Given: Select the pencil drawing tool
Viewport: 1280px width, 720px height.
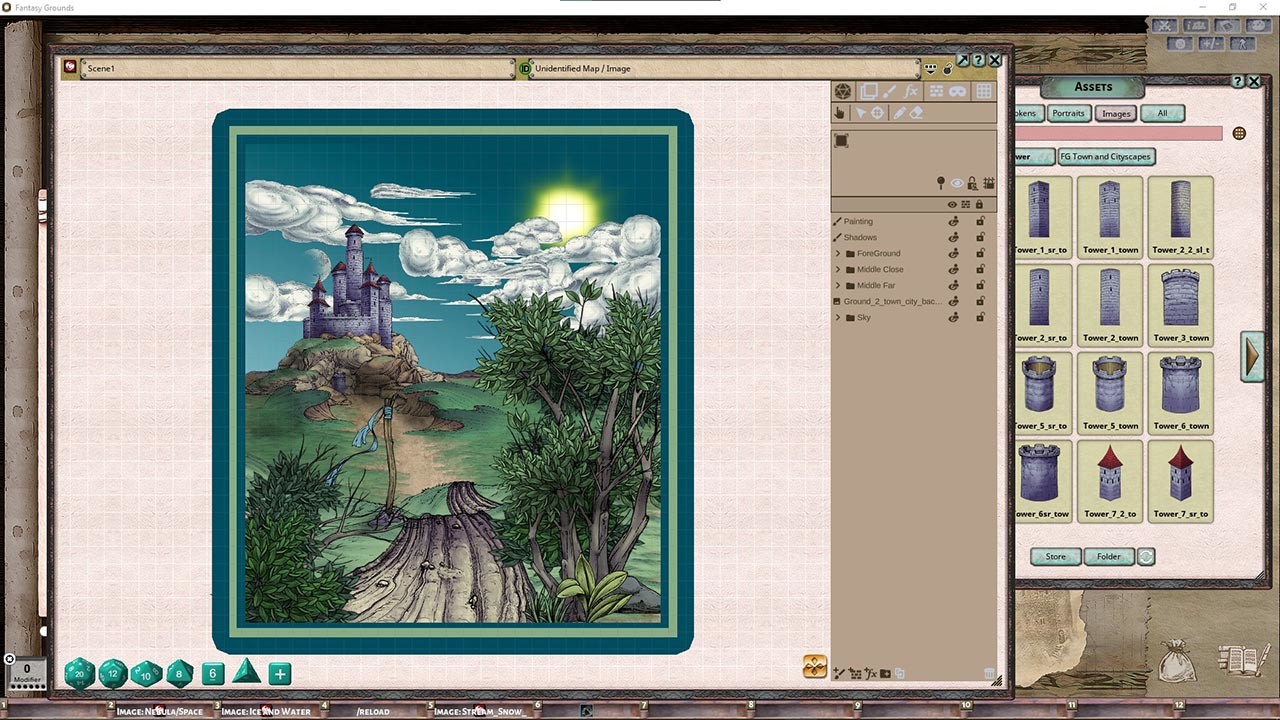Looking at the screenshot, I should tap(899, 113).
